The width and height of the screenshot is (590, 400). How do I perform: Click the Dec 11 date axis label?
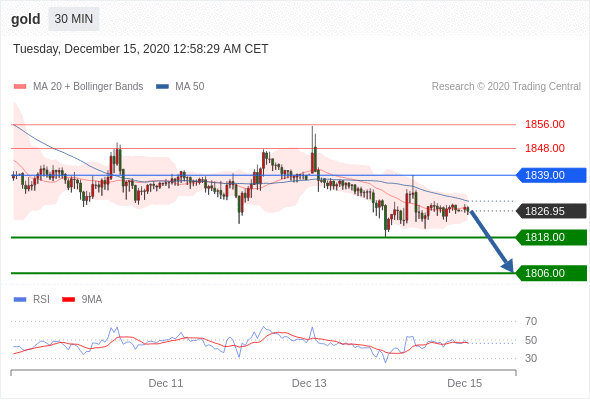[x=166, y=383]
